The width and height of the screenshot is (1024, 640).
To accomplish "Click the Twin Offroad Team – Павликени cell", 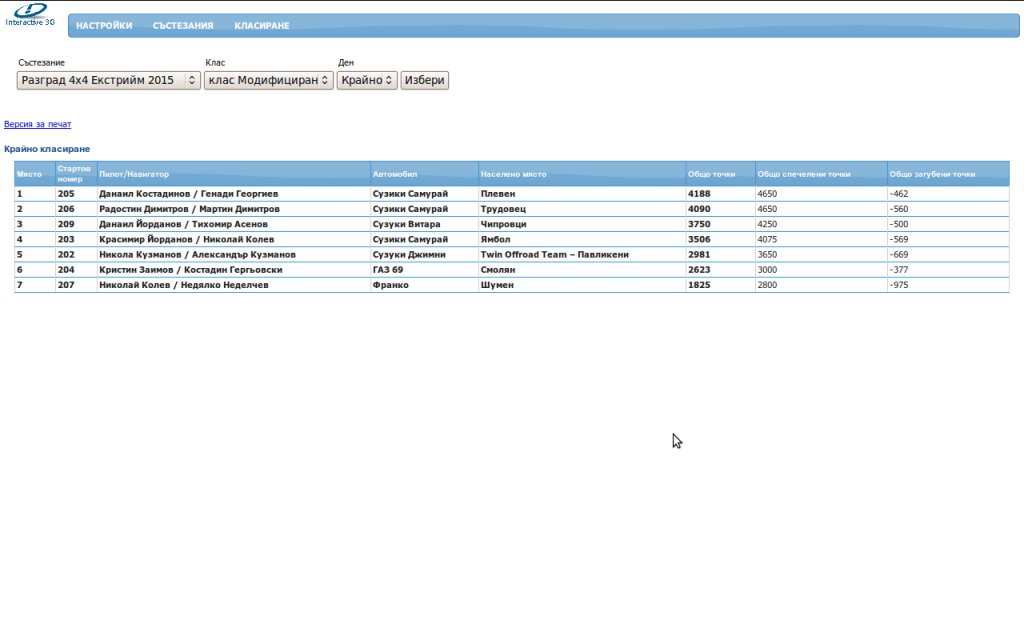I will click(555, 255).
